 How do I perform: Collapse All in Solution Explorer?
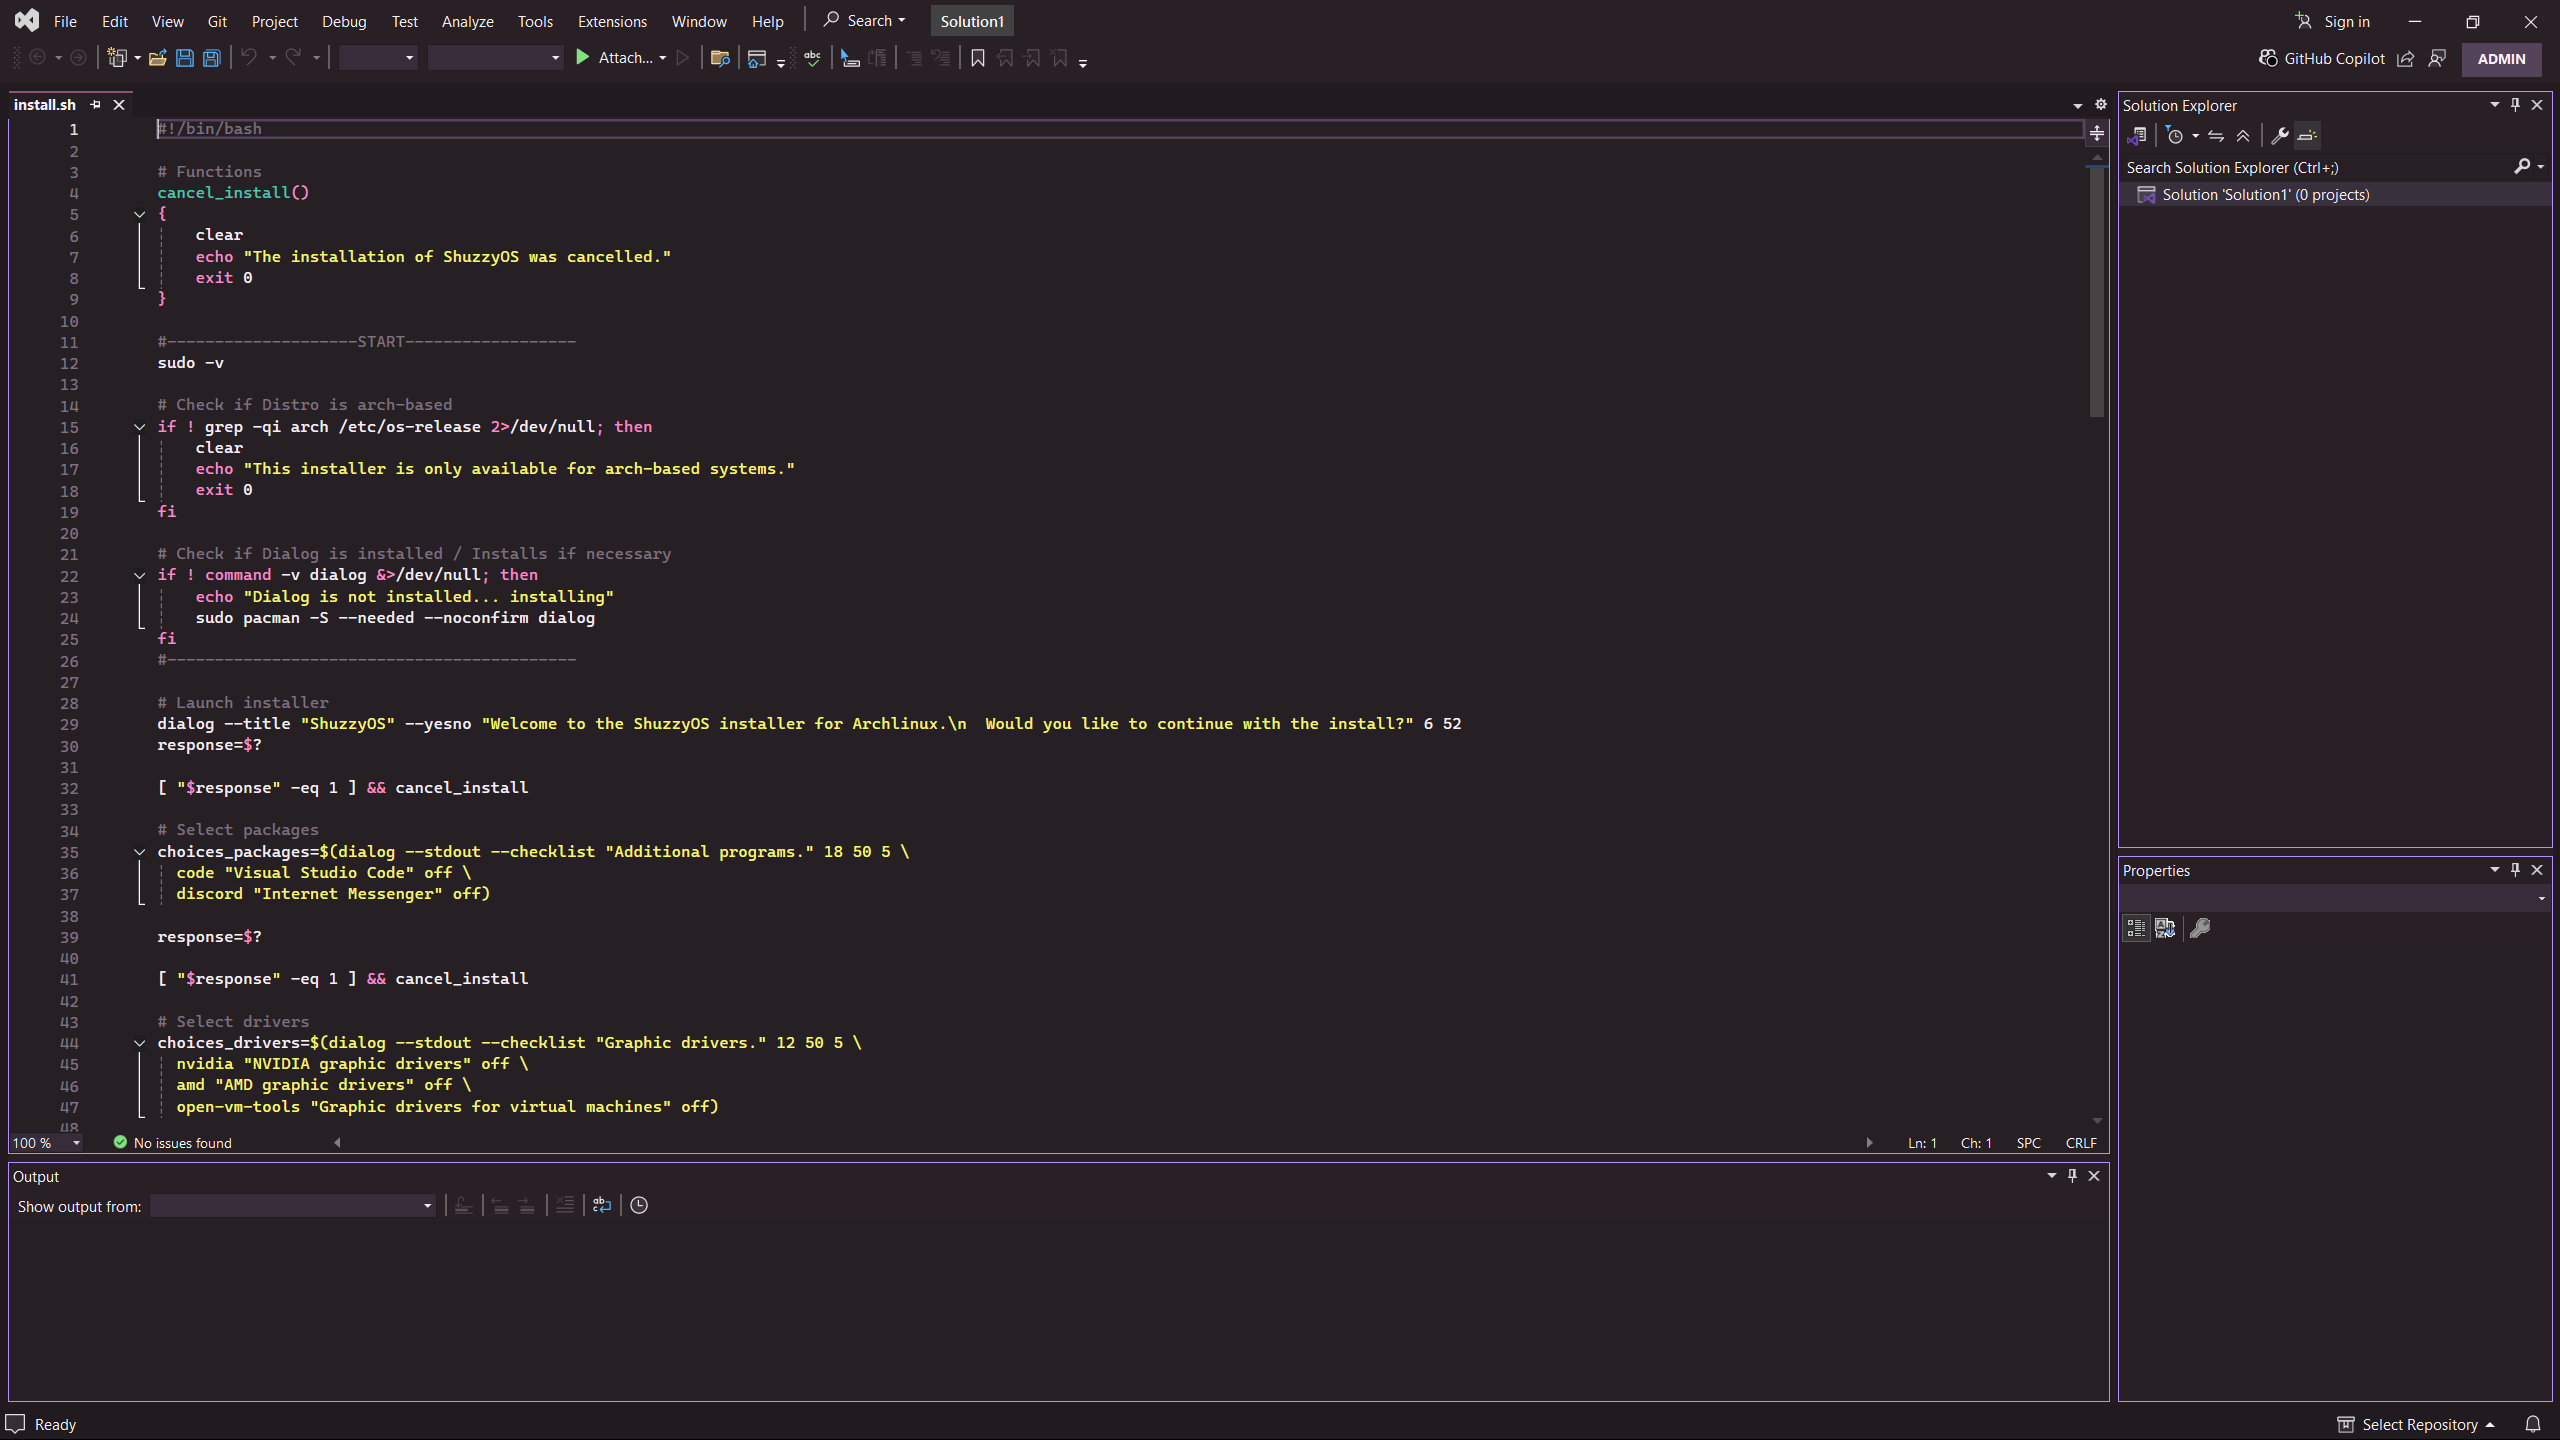click(2243, 136)
